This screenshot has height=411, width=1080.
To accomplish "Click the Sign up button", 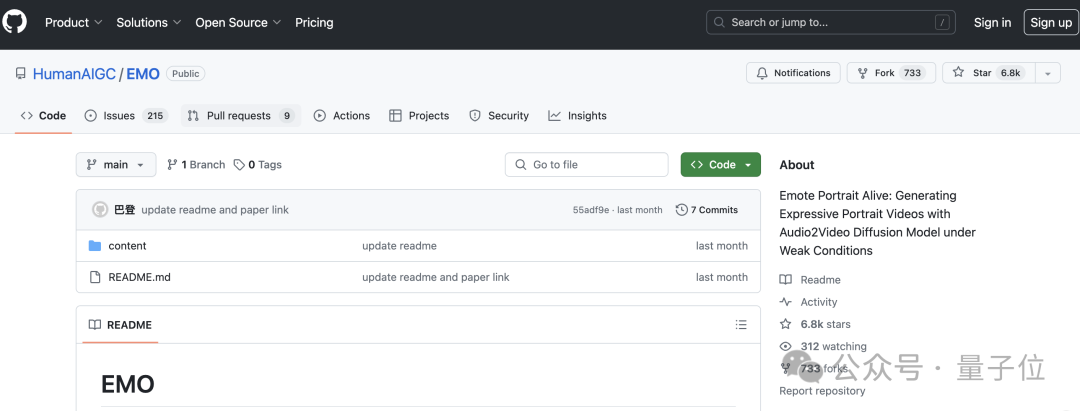I will (x=1050, y=23).
